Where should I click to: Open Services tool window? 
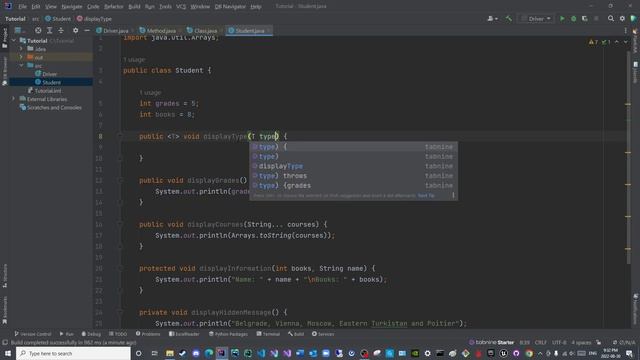click(323, 334)
